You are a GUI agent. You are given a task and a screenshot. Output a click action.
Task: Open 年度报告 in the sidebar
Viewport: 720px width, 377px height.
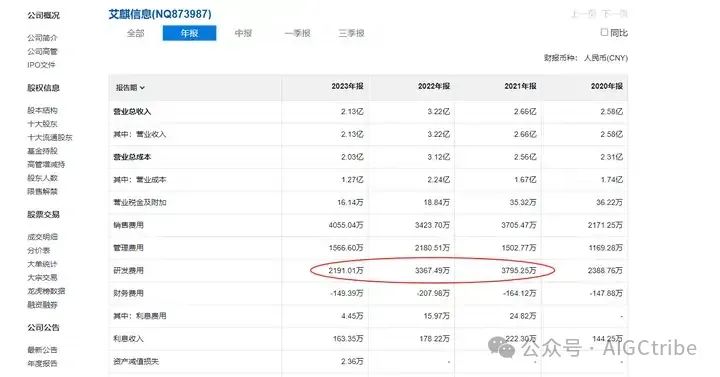[42, 364]
